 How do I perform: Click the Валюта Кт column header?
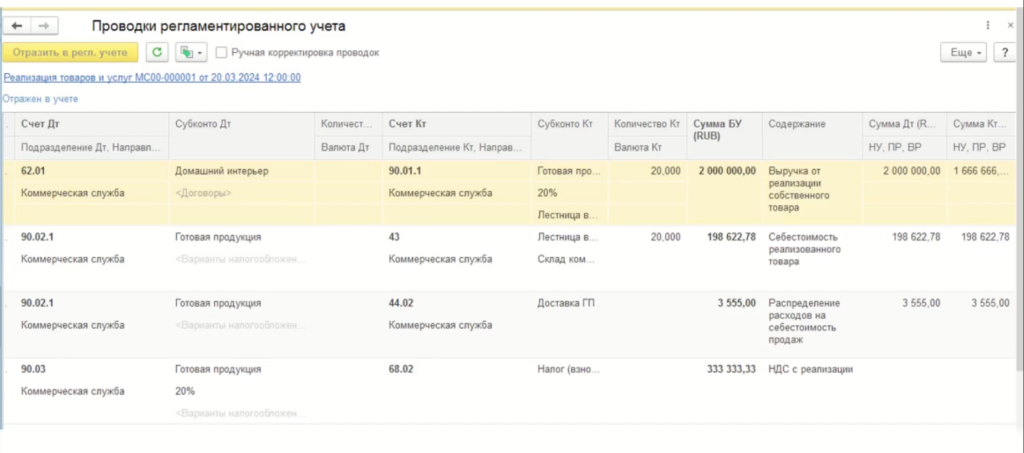tap(648, 148)
